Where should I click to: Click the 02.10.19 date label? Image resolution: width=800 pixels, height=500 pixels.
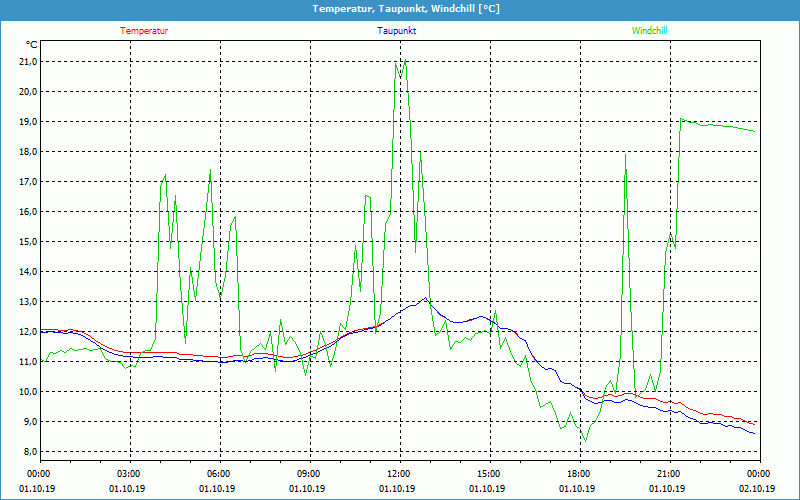[758, 489]
